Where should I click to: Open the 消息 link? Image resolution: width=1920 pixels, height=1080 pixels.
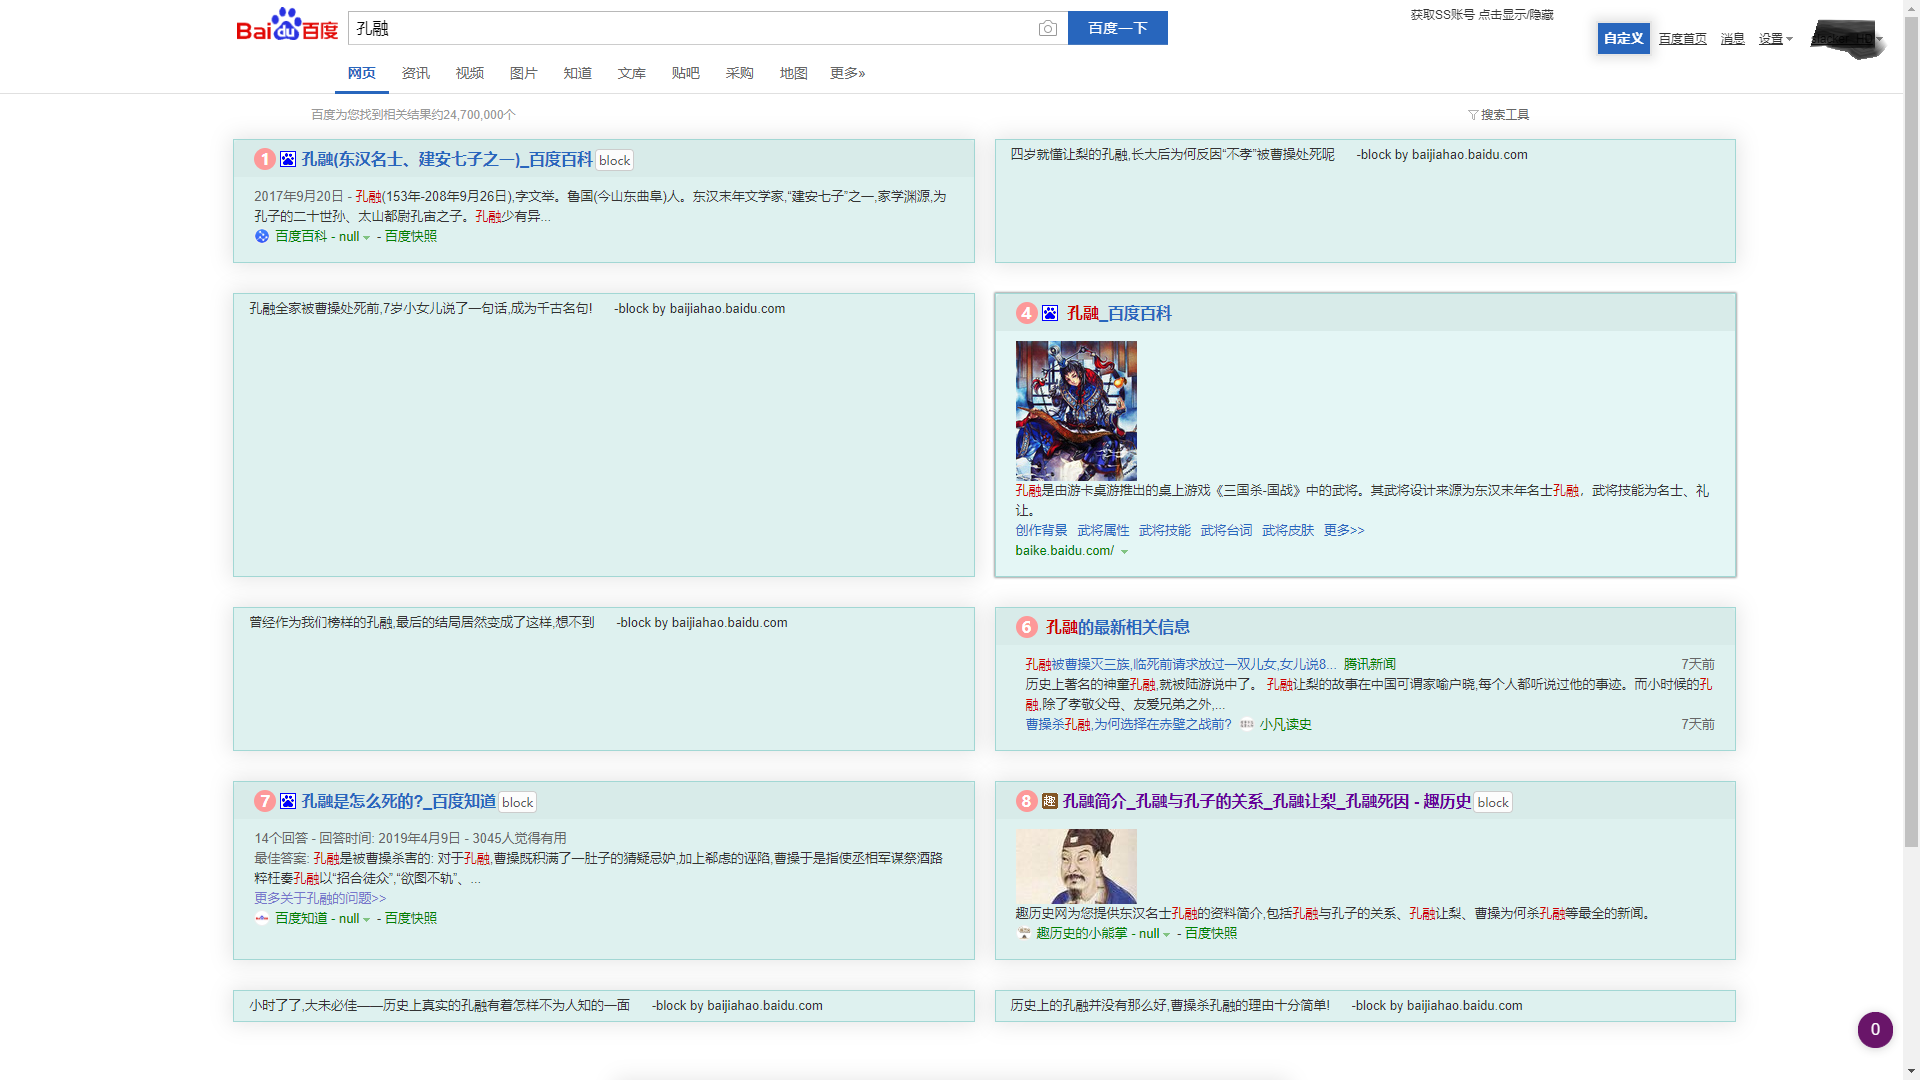click(1732, 39)
